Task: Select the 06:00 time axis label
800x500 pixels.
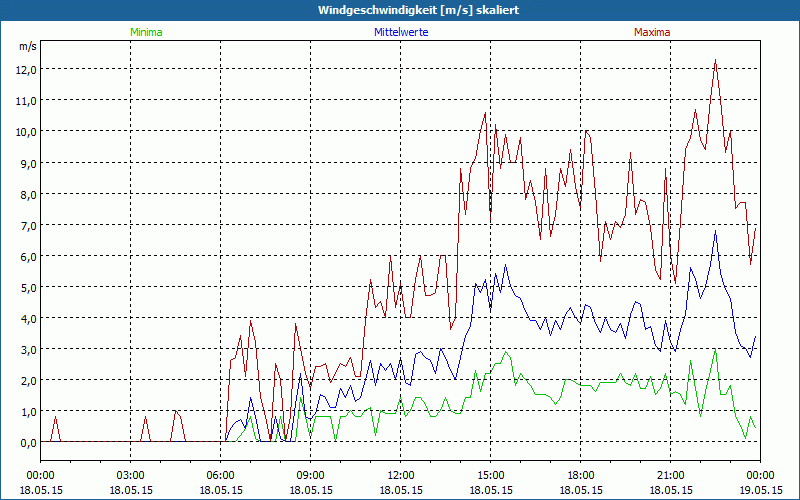Action: (x=220, y=475)
